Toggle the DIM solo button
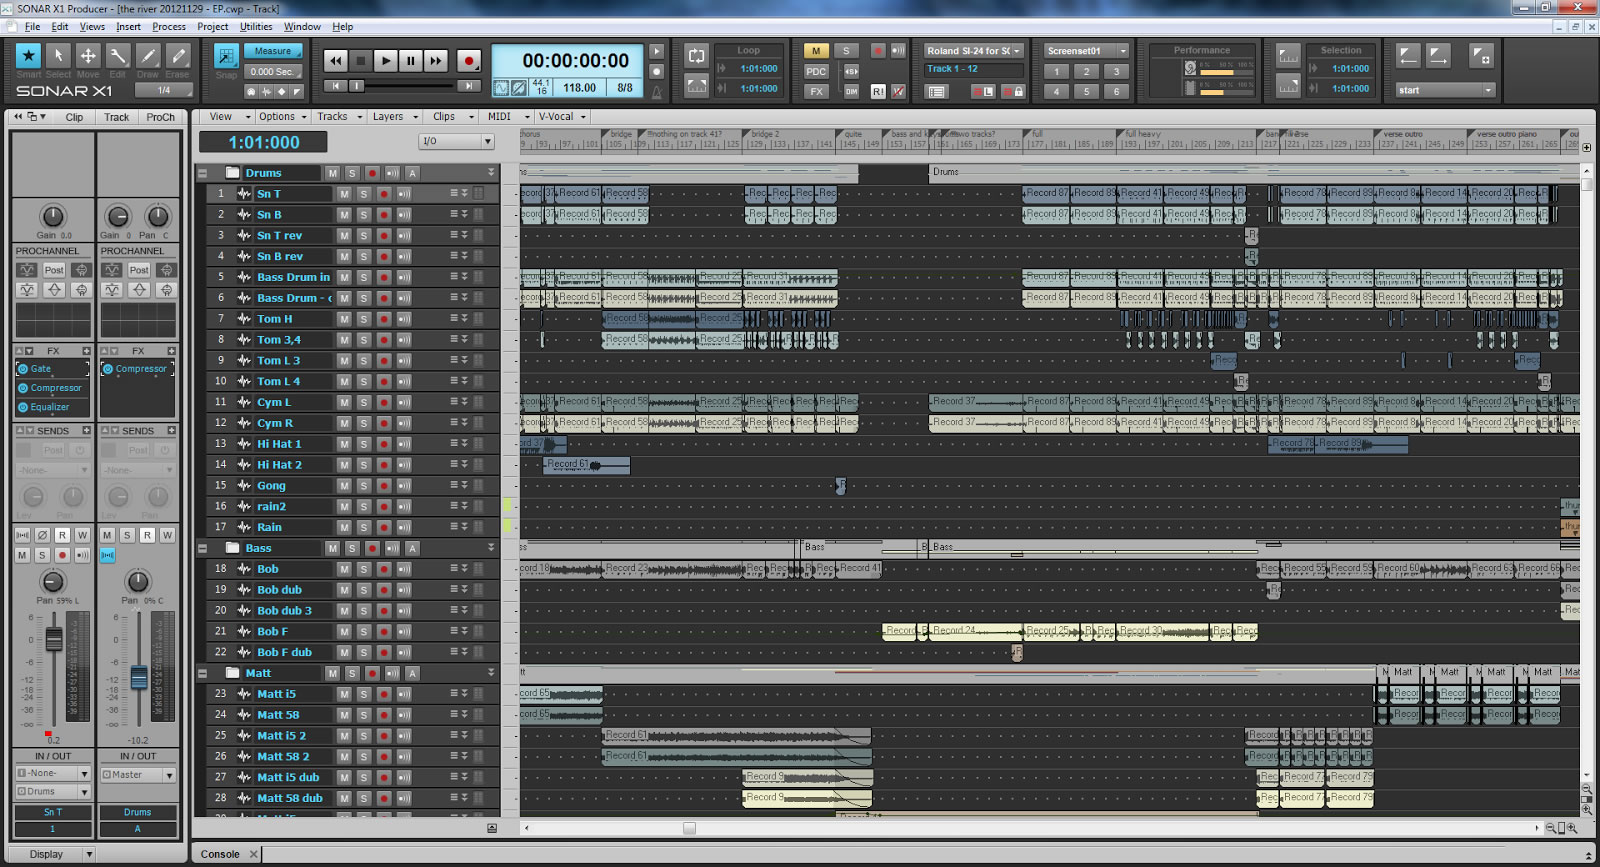1600x867 pixels. pos(851,91)
